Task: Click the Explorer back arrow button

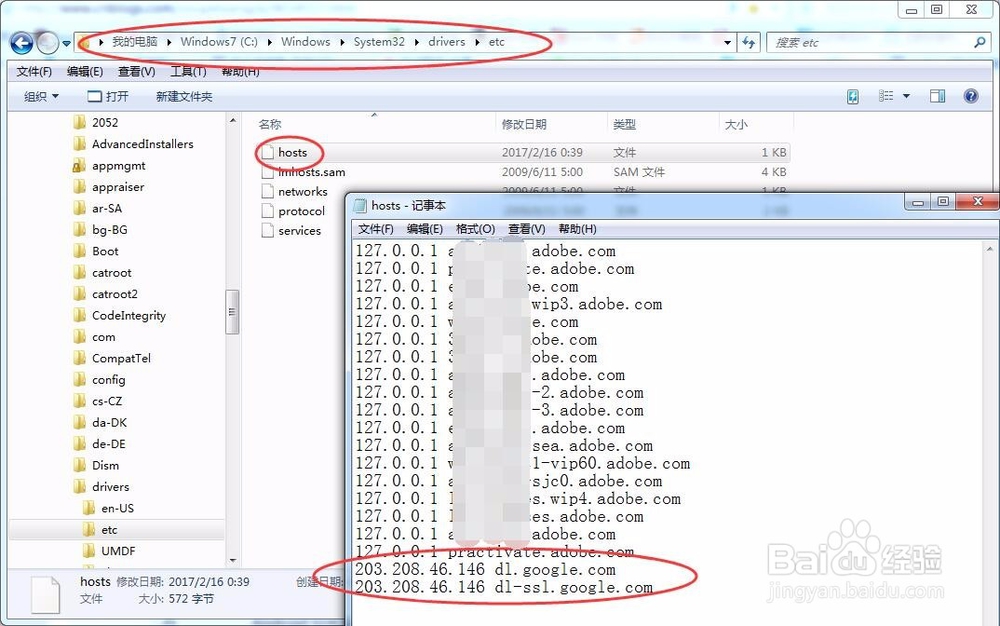Action: tap(22, 43)
